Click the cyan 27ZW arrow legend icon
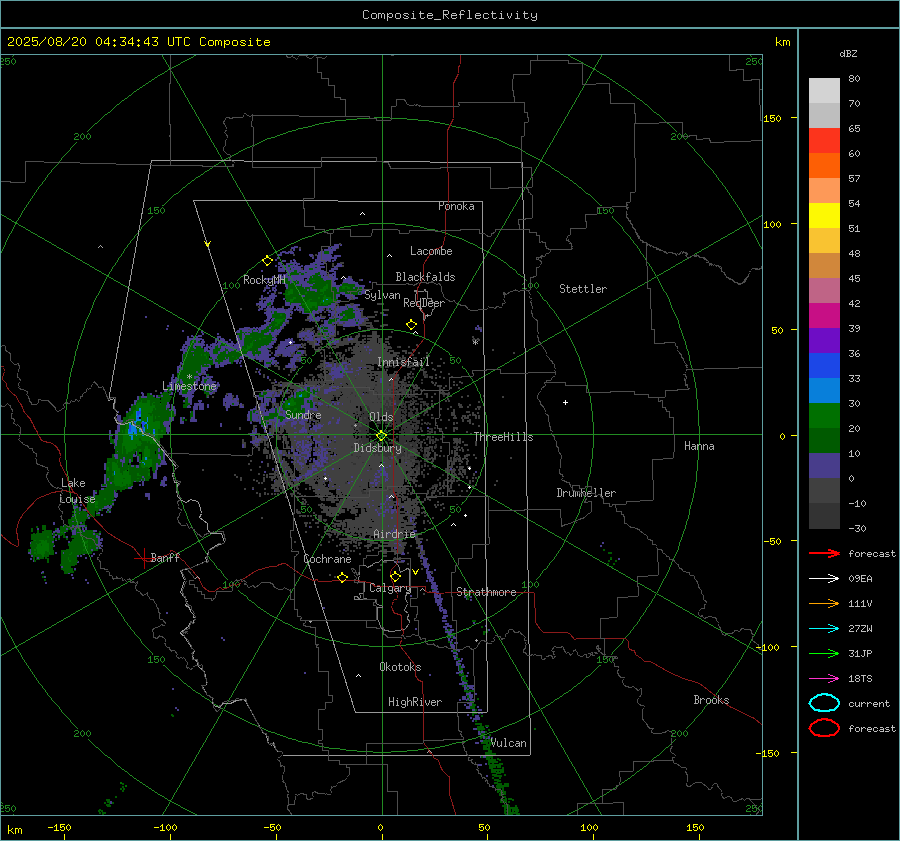 tap(824, 629)
